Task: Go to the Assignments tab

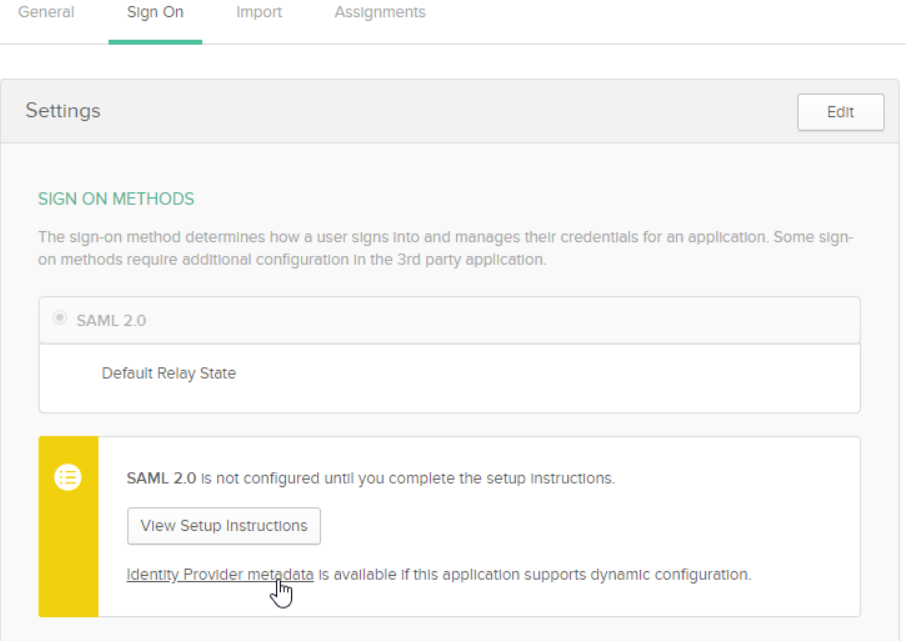Action: click(380, 13)
